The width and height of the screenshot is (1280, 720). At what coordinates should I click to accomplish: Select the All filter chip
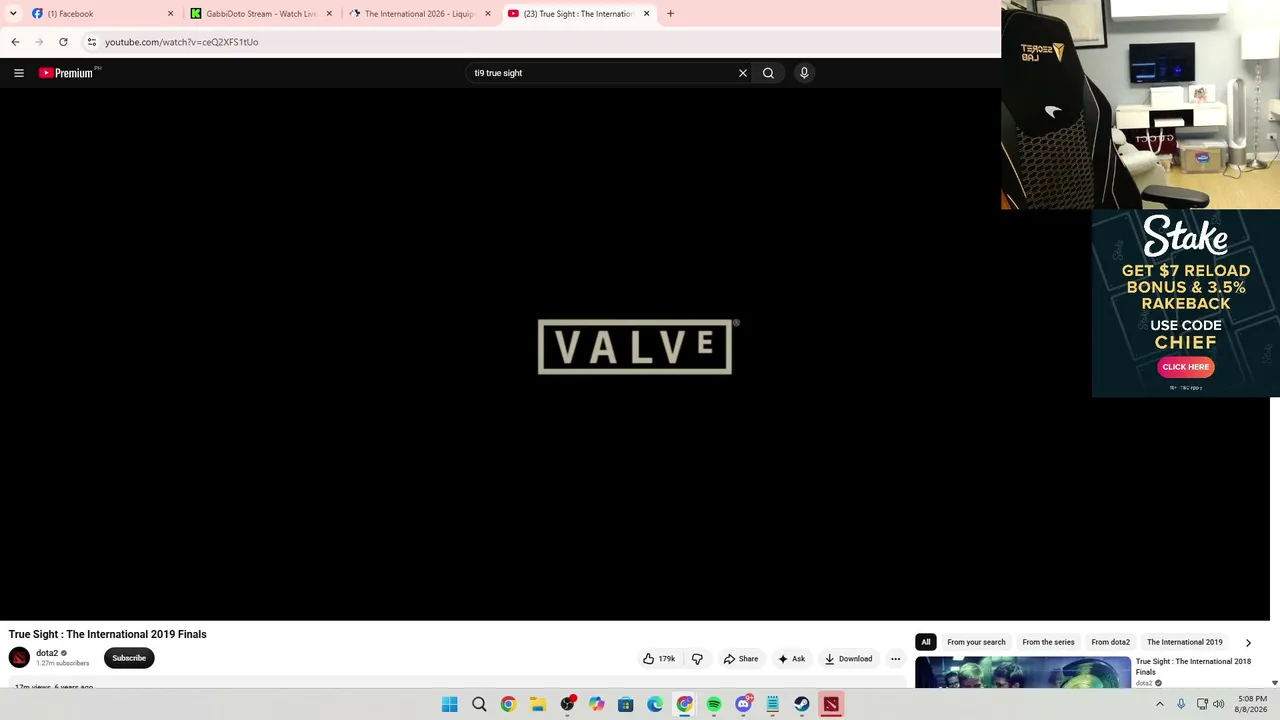click(926, 642)
